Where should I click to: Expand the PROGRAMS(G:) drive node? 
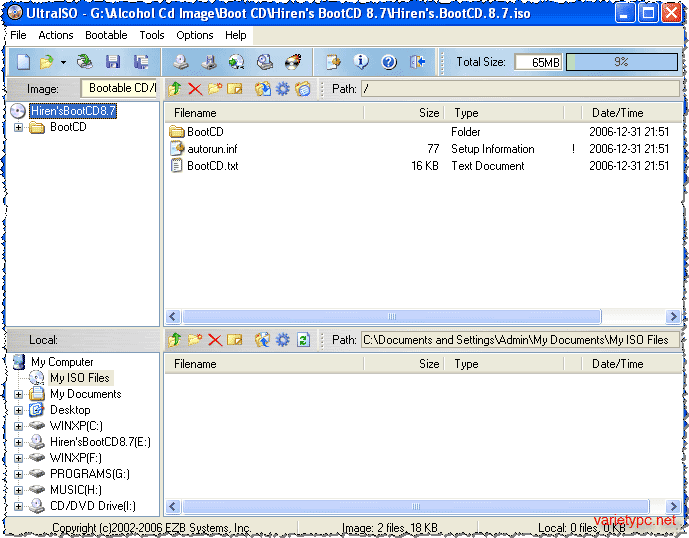point(18,474)
